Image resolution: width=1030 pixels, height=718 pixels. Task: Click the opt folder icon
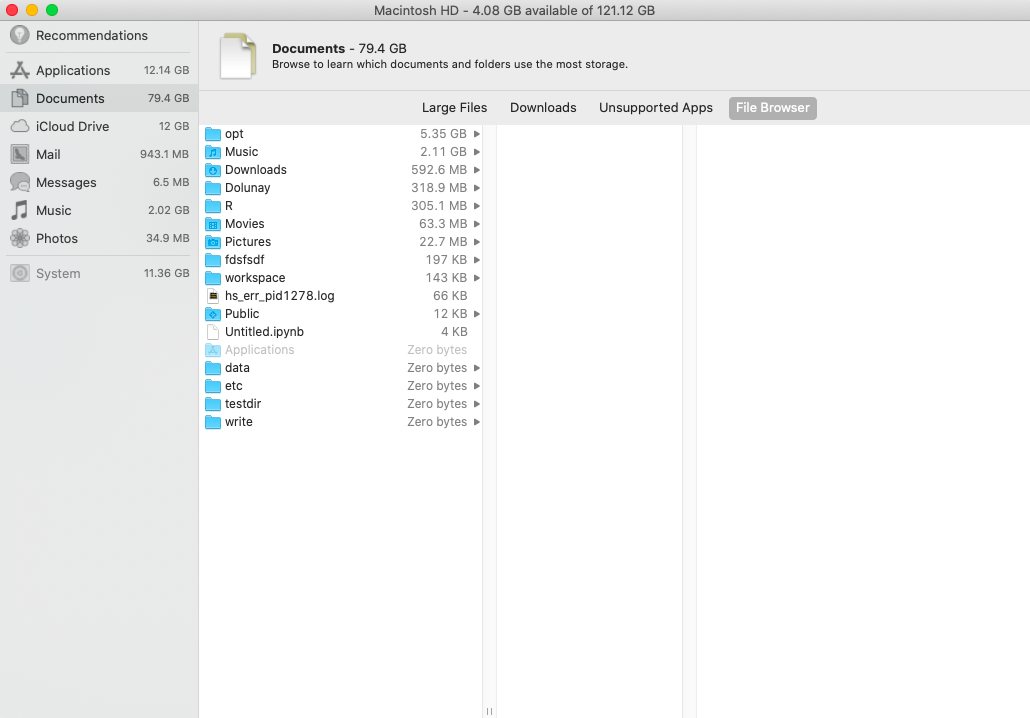[x=213, y=134]
